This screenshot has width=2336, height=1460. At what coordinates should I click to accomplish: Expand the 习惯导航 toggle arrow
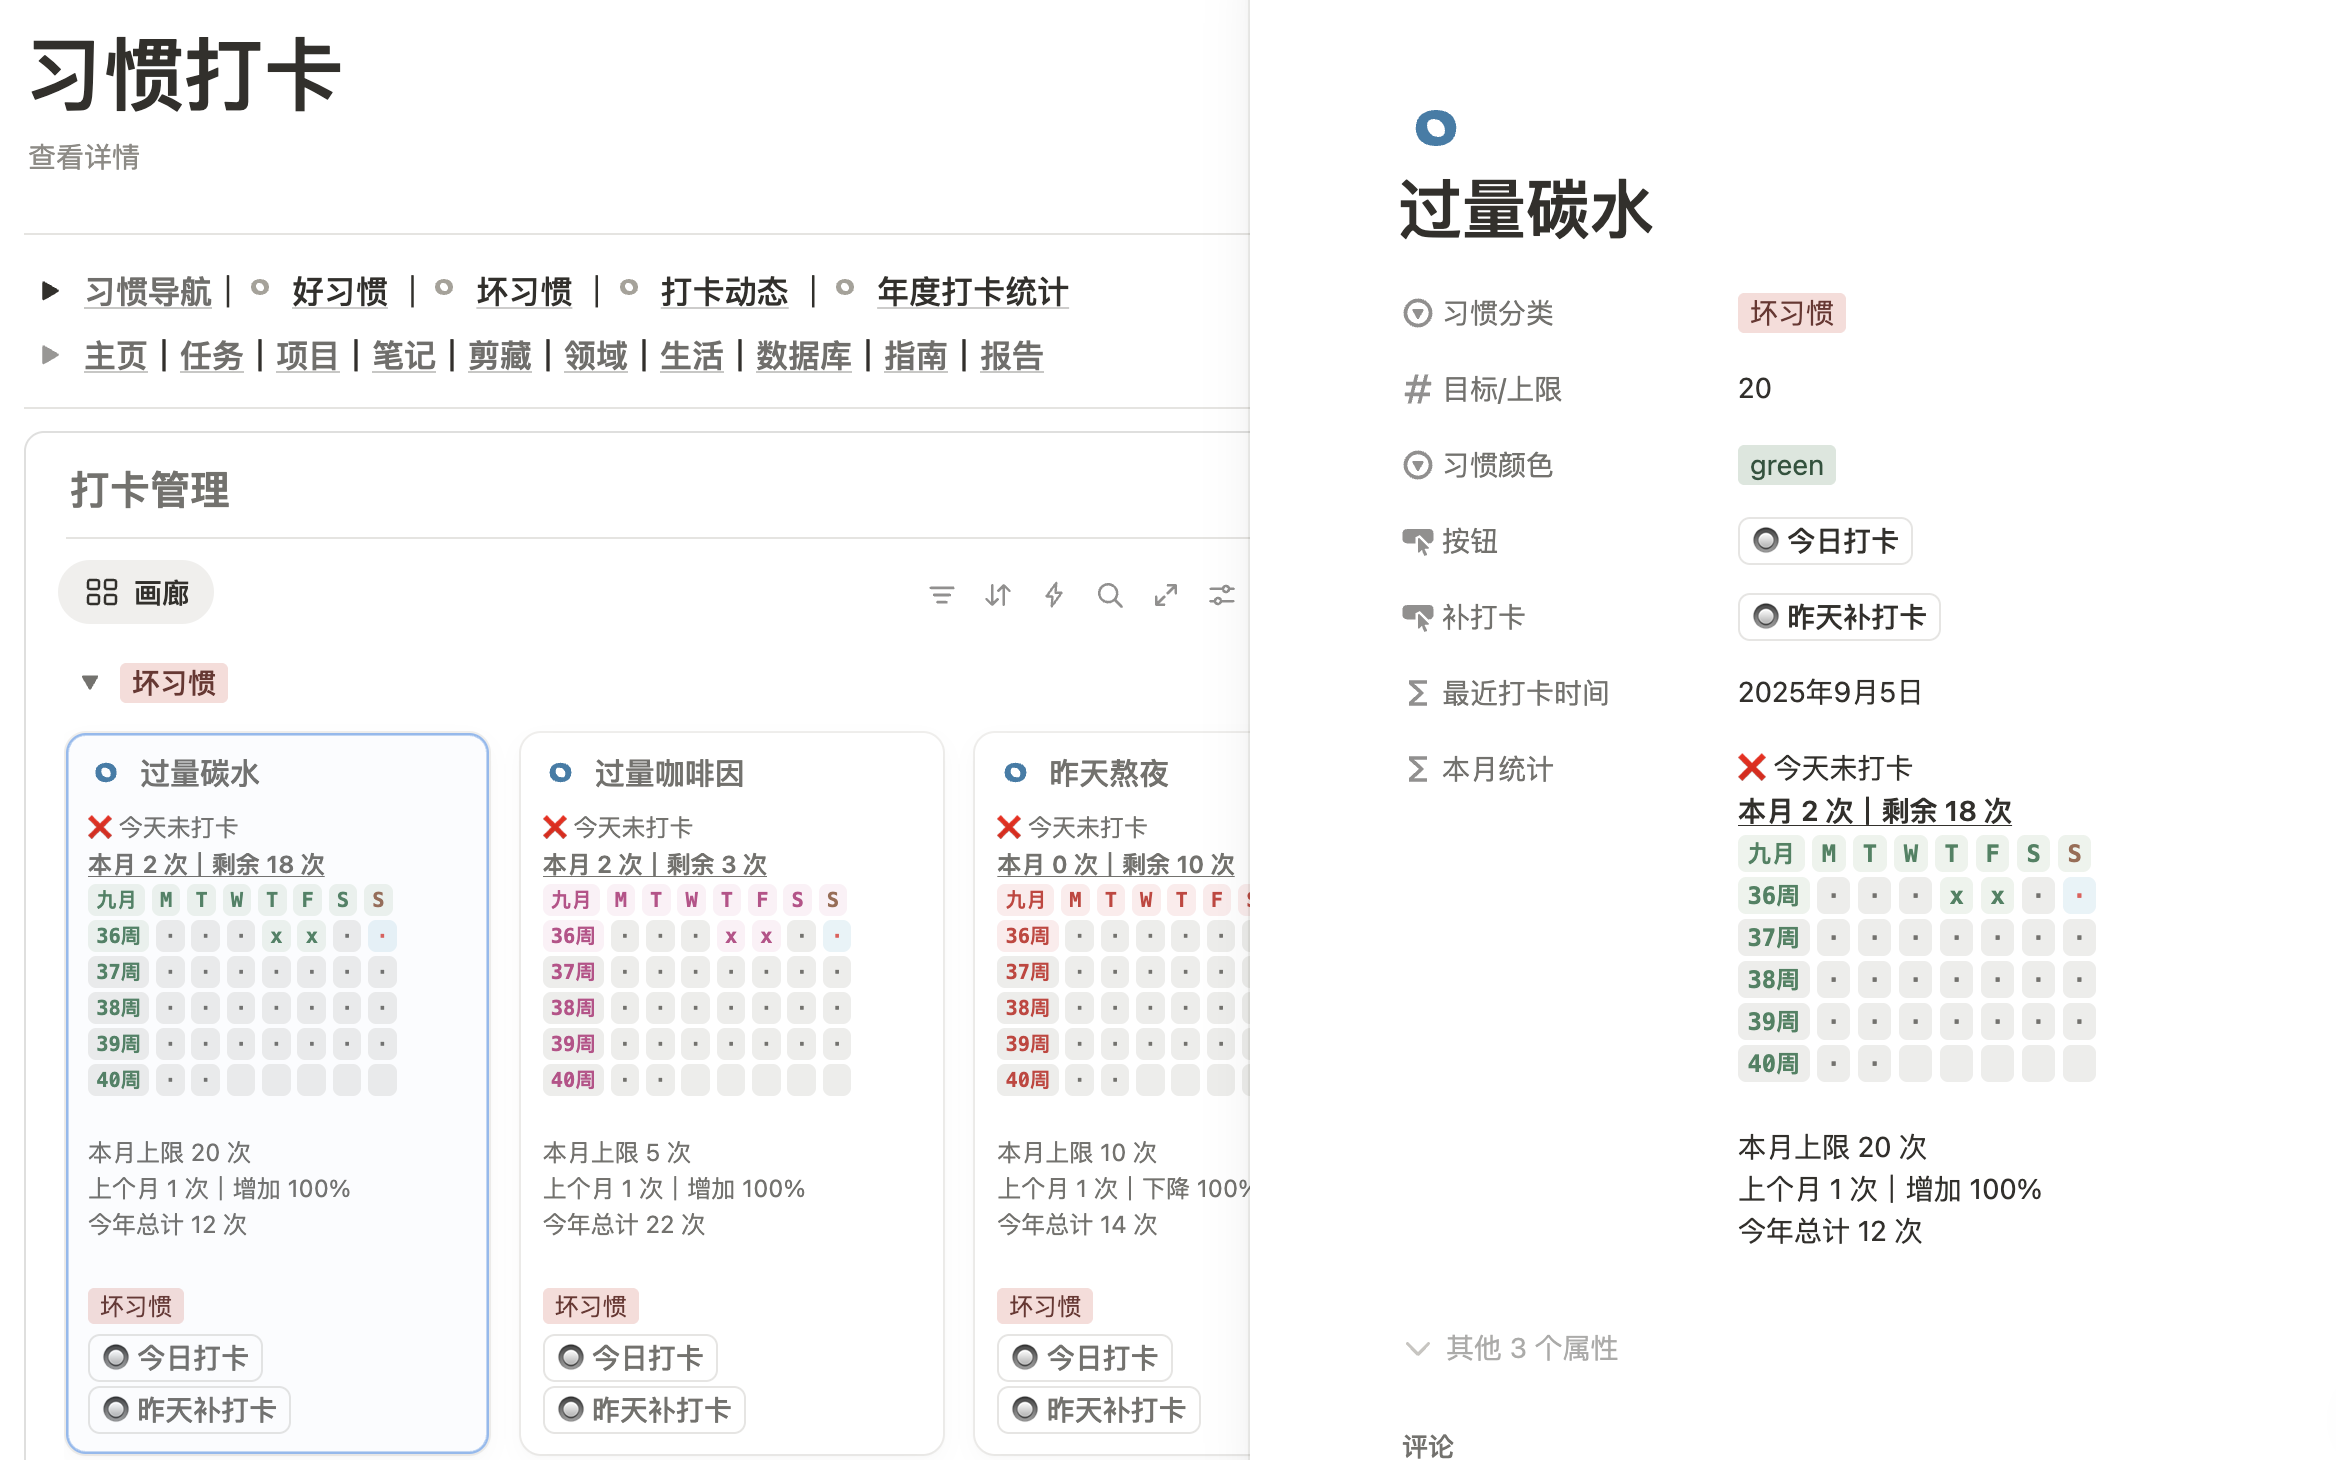[50, 292]
